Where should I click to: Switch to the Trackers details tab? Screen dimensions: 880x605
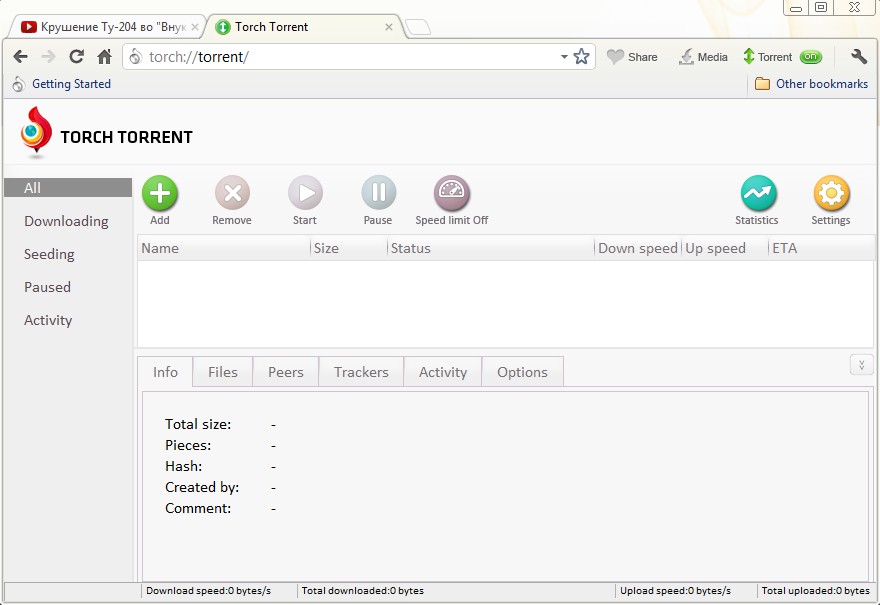361,372
